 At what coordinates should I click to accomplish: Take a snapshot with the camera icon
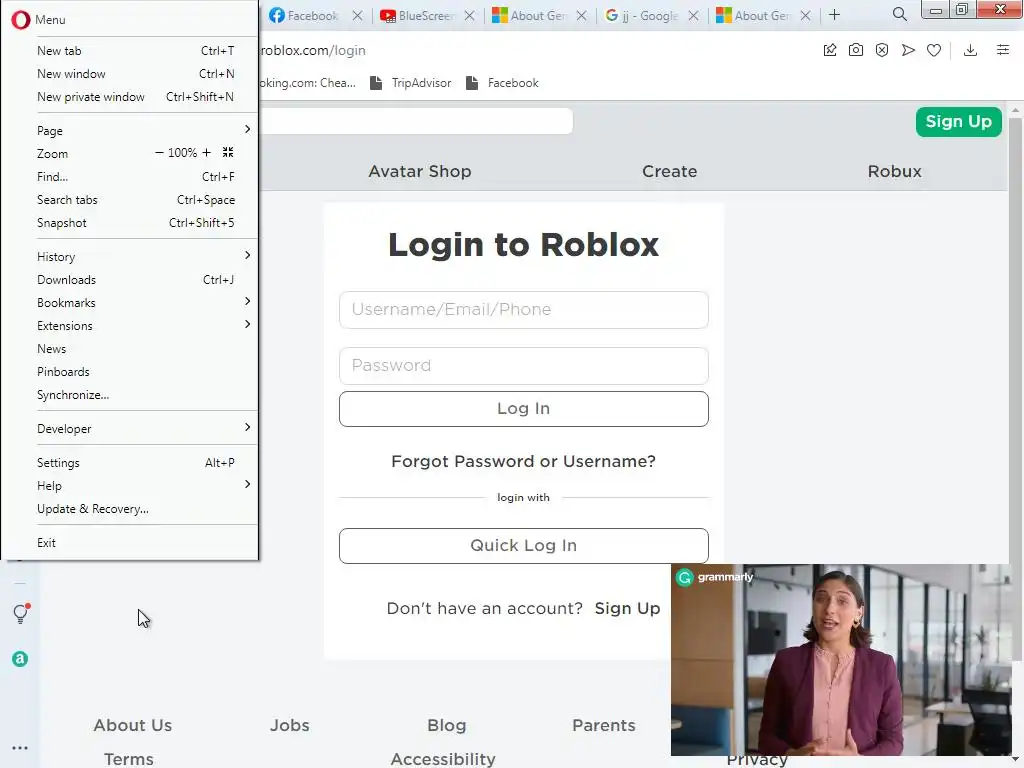[x=856, y=50]
